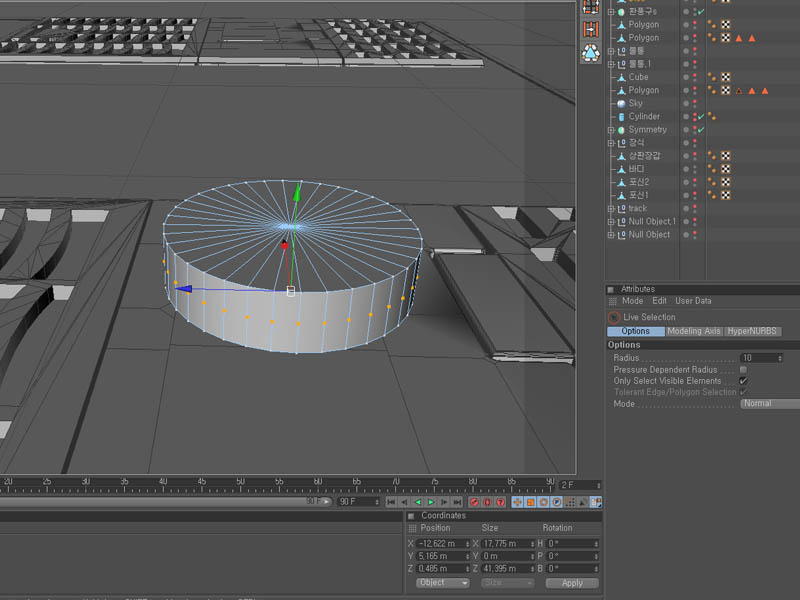800x600 pixels.
Task: Toggle the position keyframe icon in timeline bar
Action: [518, 502]
